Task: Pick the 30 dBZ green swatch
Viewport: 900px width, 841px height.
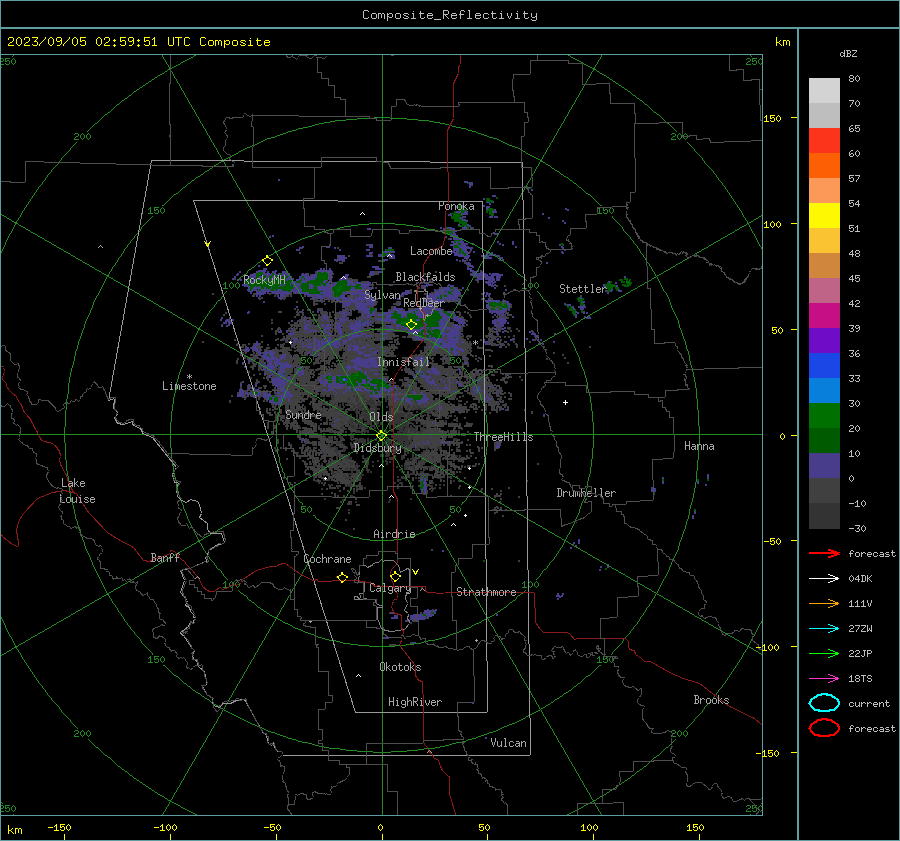Action: pos(824,416)
